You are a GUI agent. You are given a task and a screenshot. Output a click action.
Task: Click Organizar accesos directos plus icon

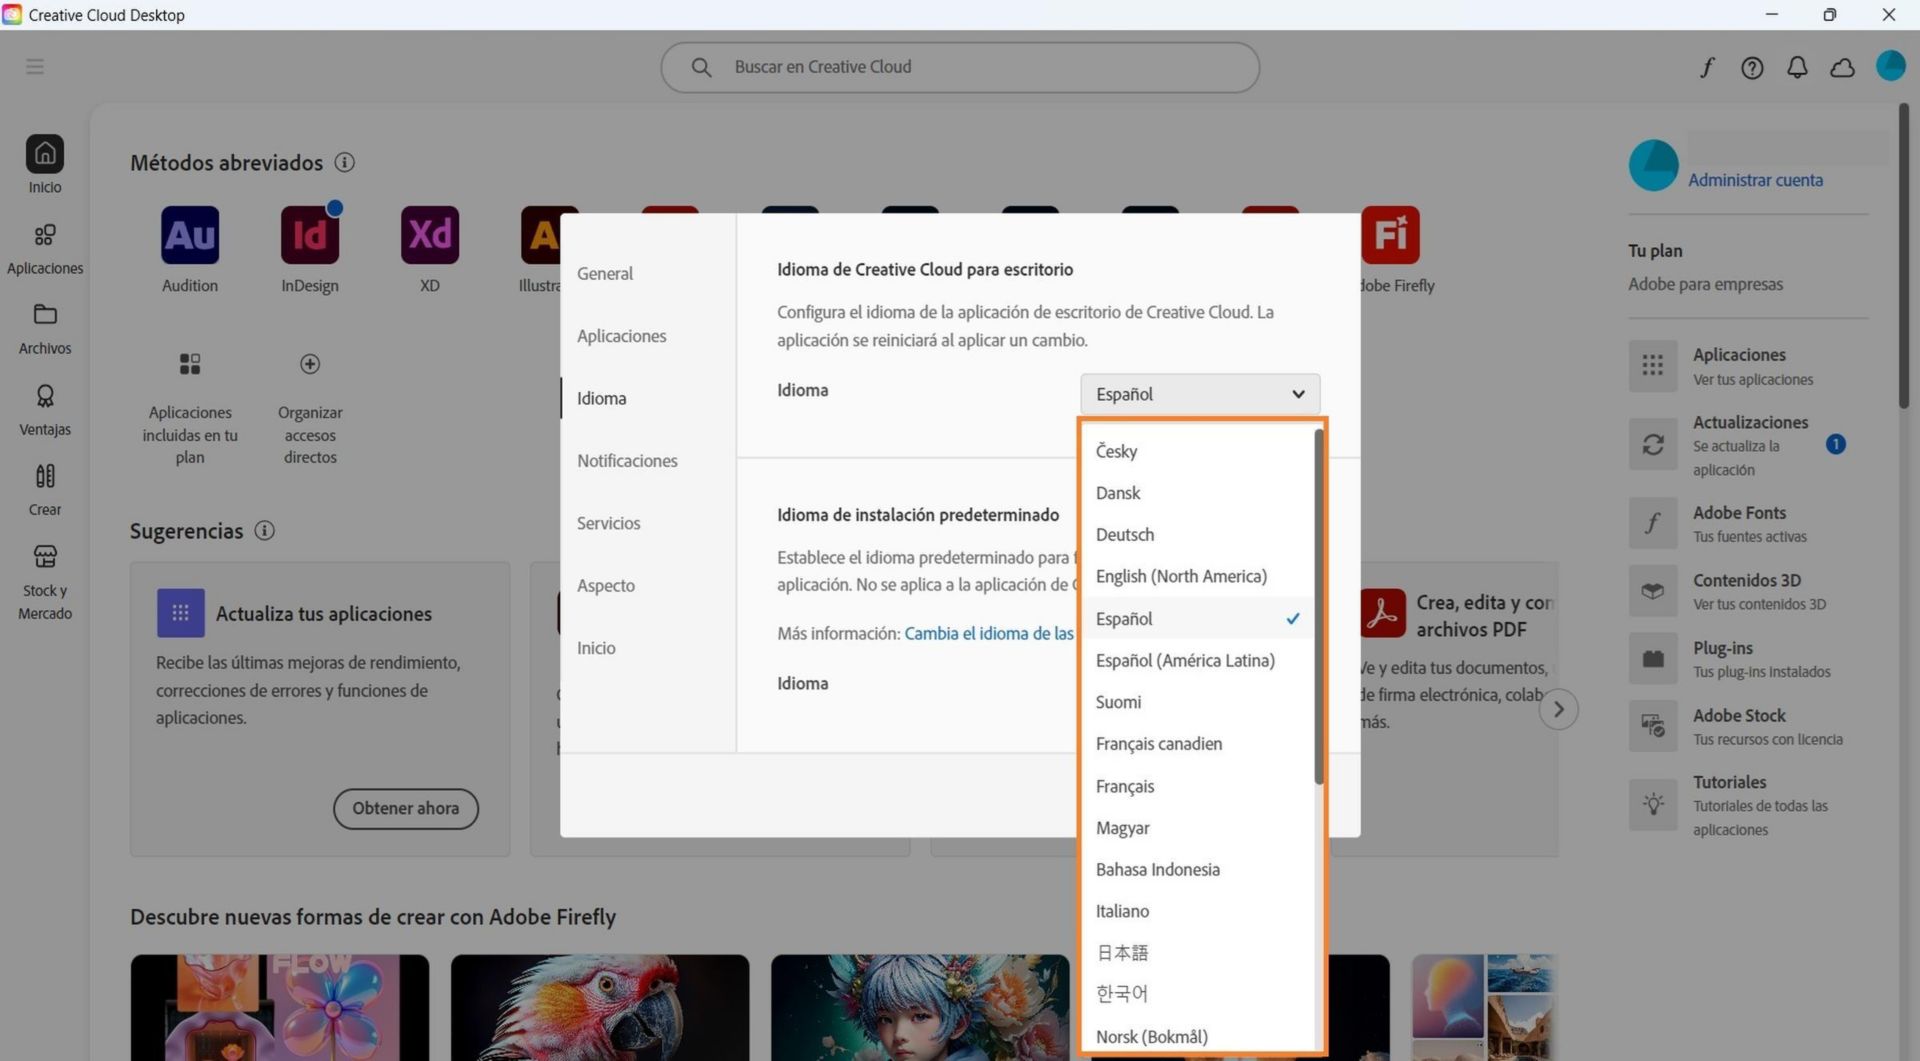click(x=310, y=364)
